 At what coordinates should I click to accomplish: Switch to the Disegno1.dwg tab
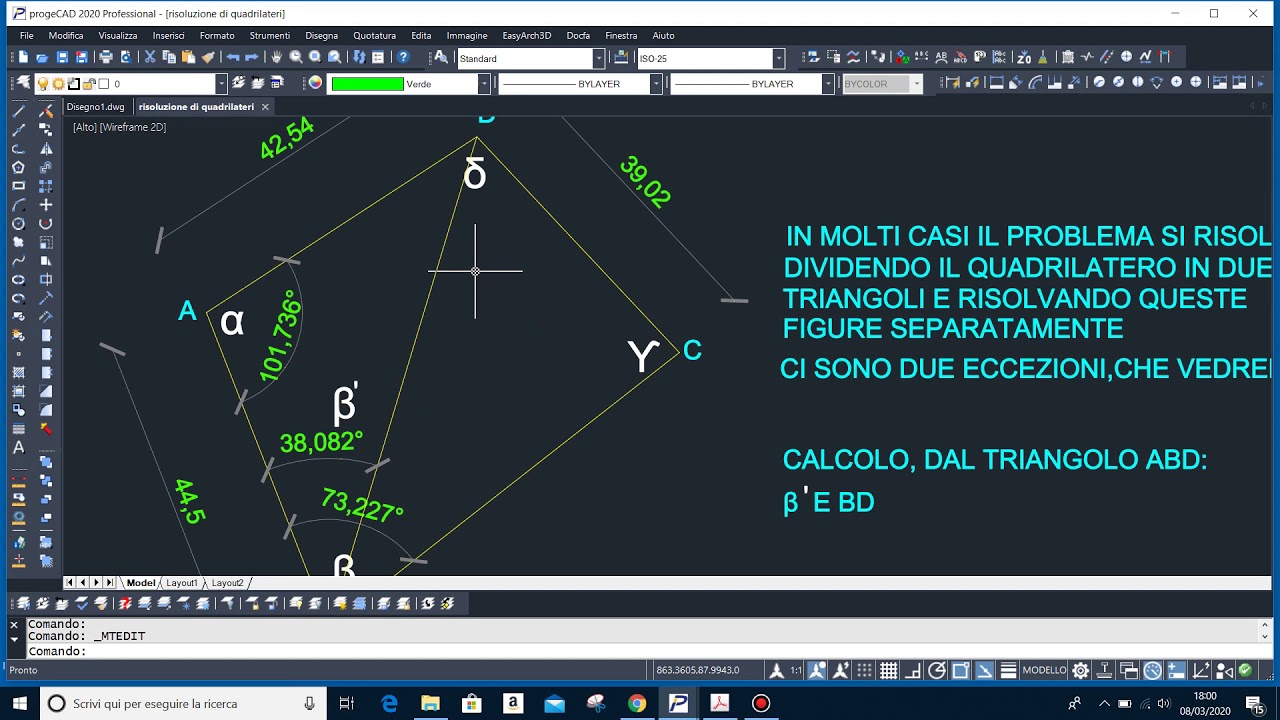pos(95,107)
